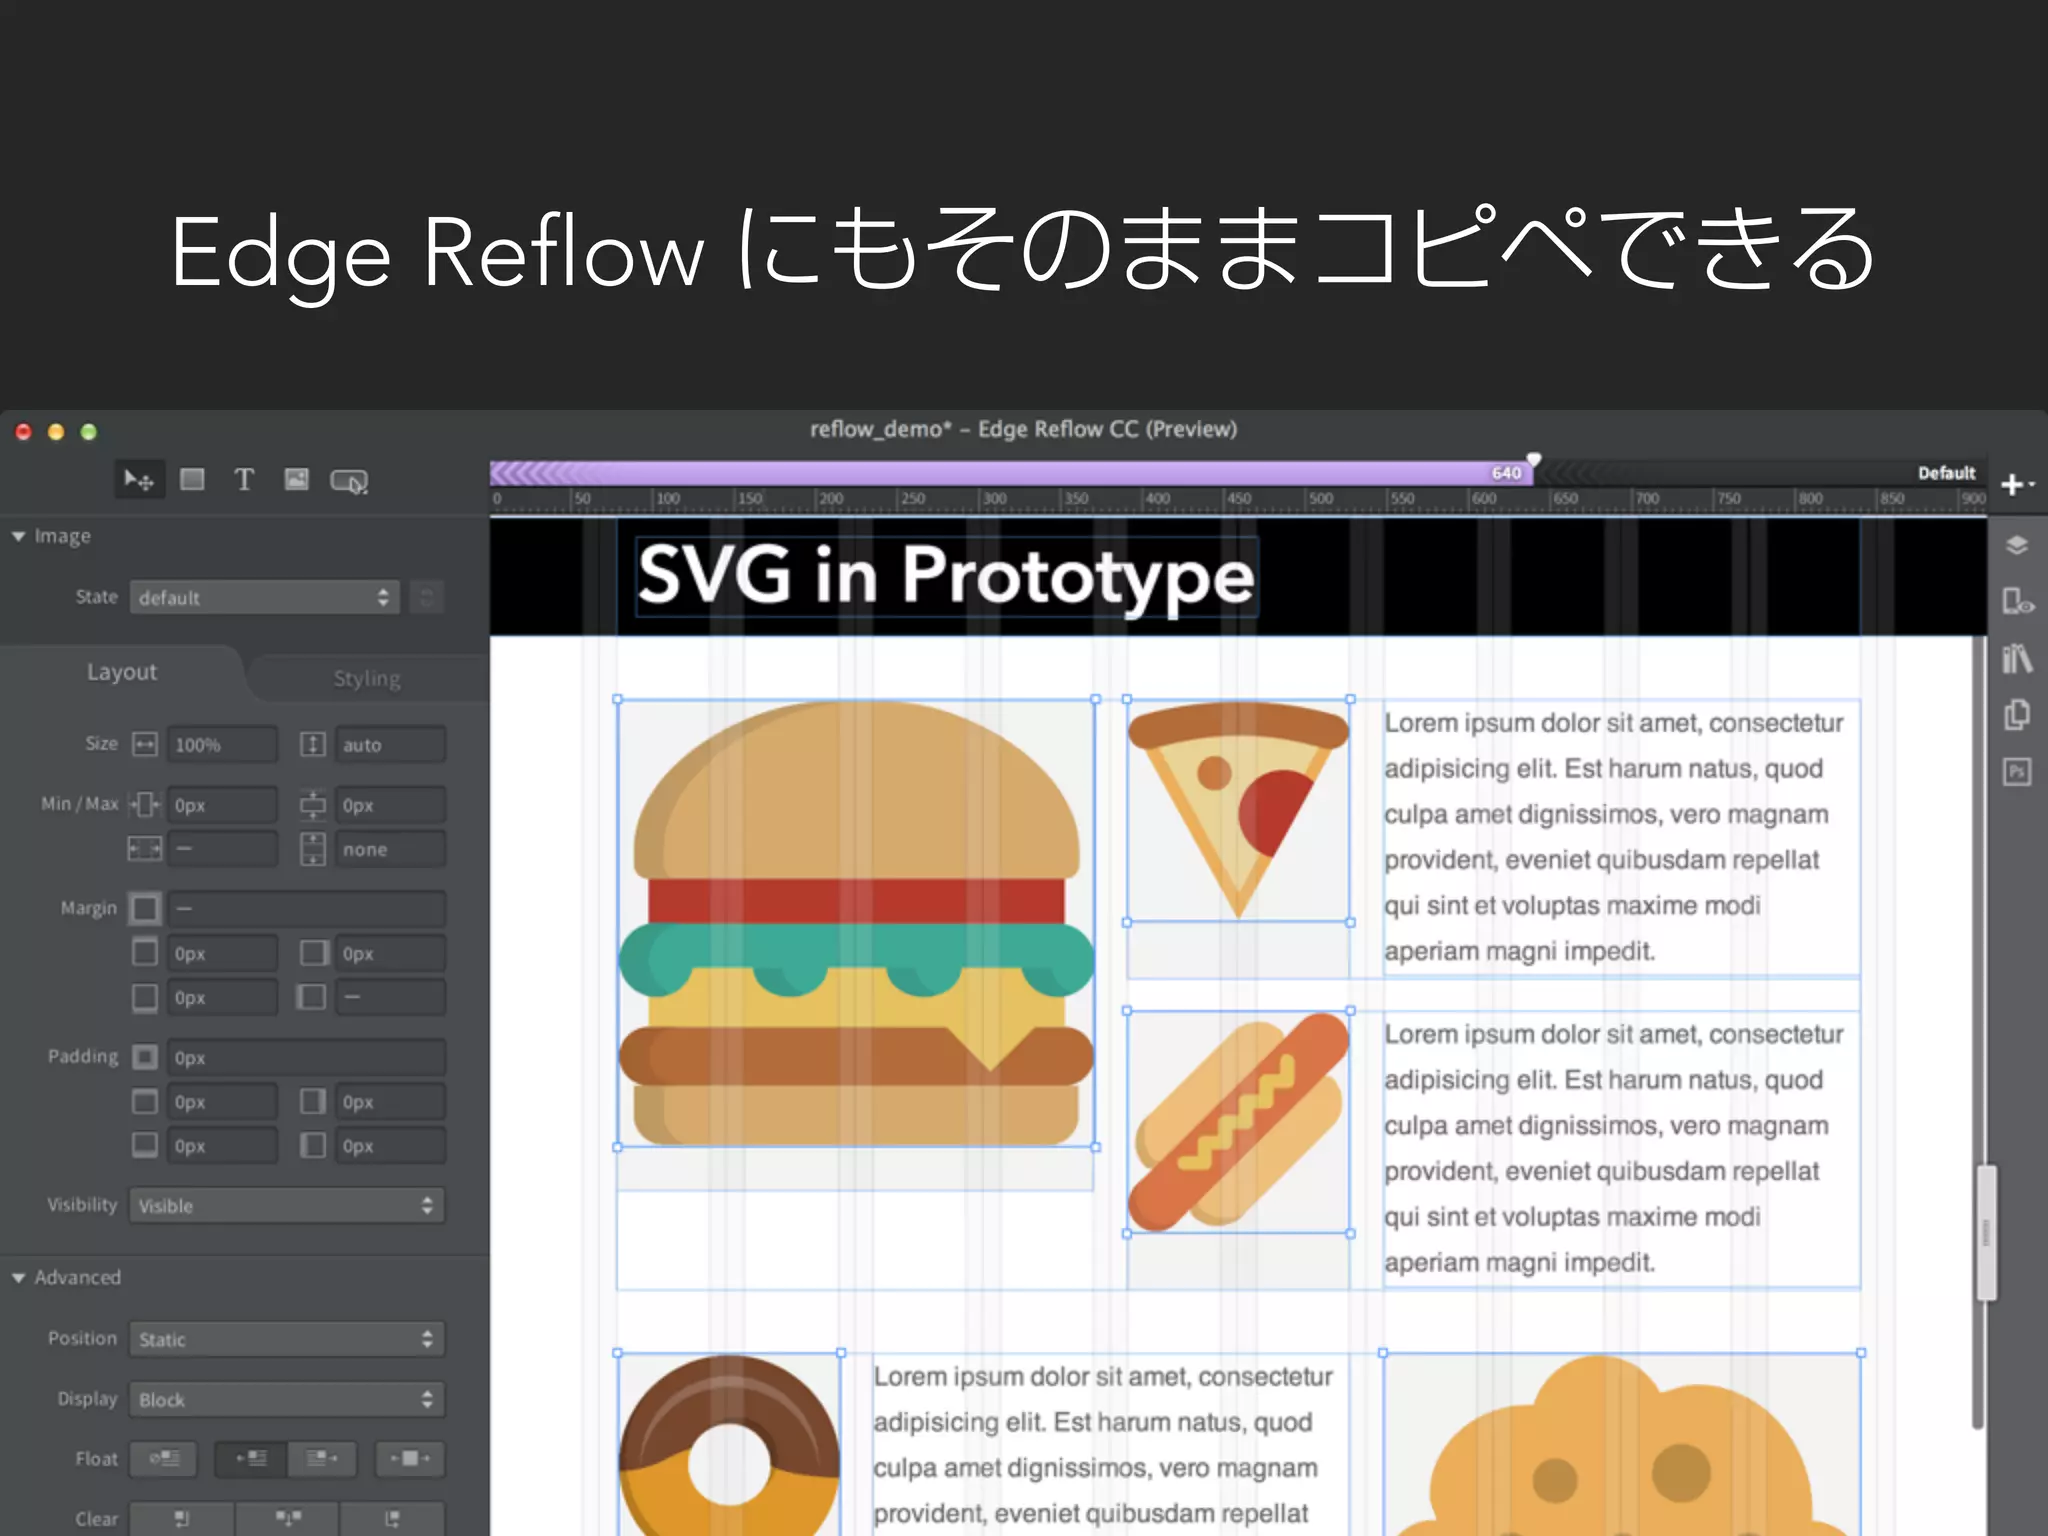Select the hamburger image
Viewport: 2048px width, 1536px height.
(857, 923)
